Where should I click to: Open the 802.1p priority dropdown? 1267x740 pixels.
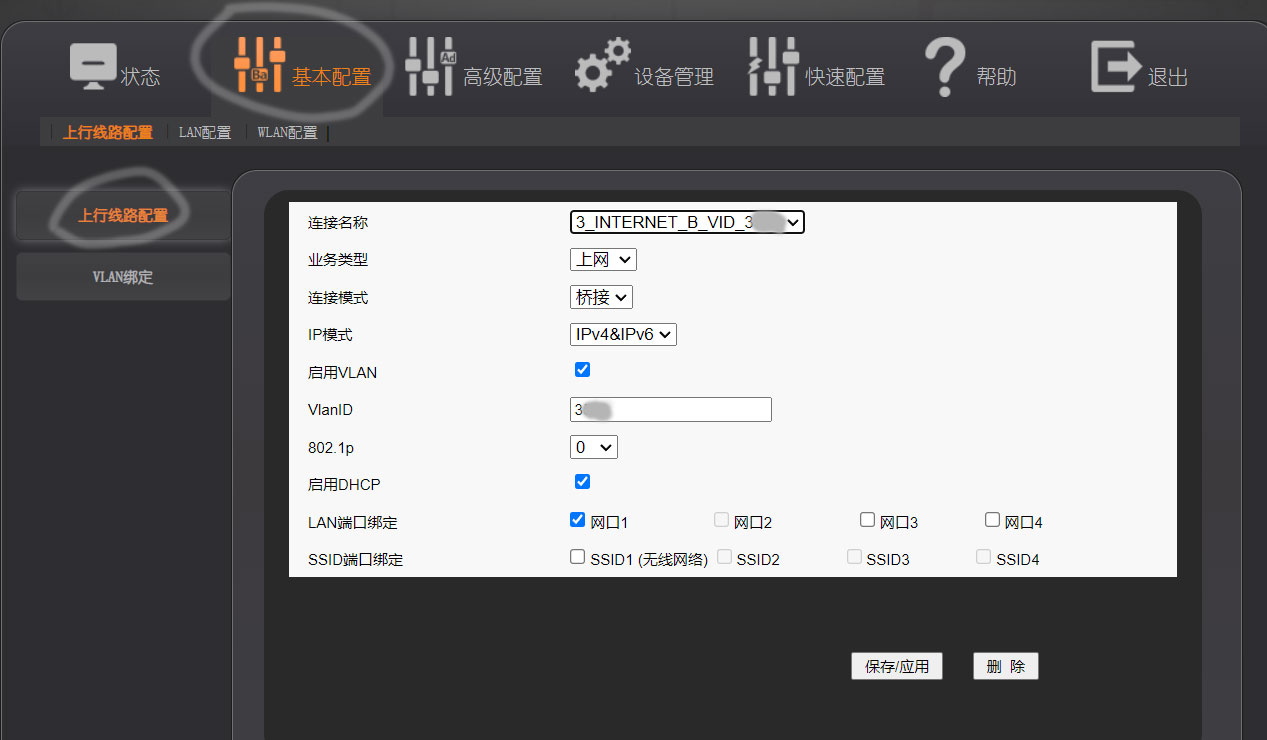(x=593, y=447)
